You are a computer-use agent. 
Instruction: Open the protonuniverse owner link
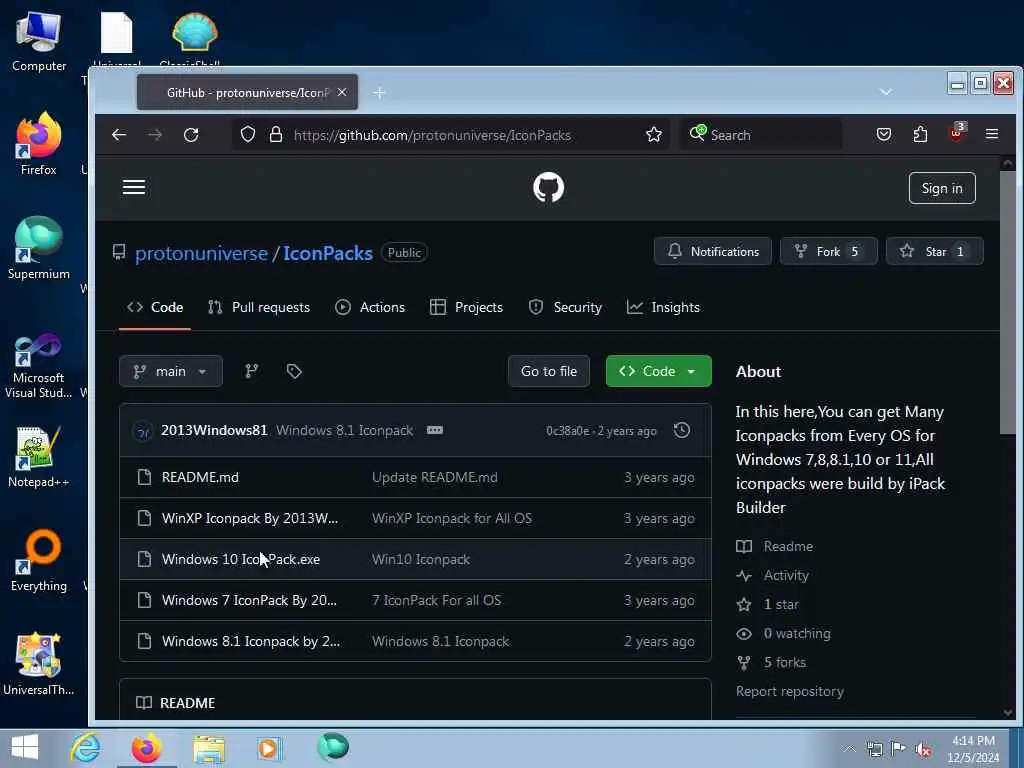tap(201, 253)
